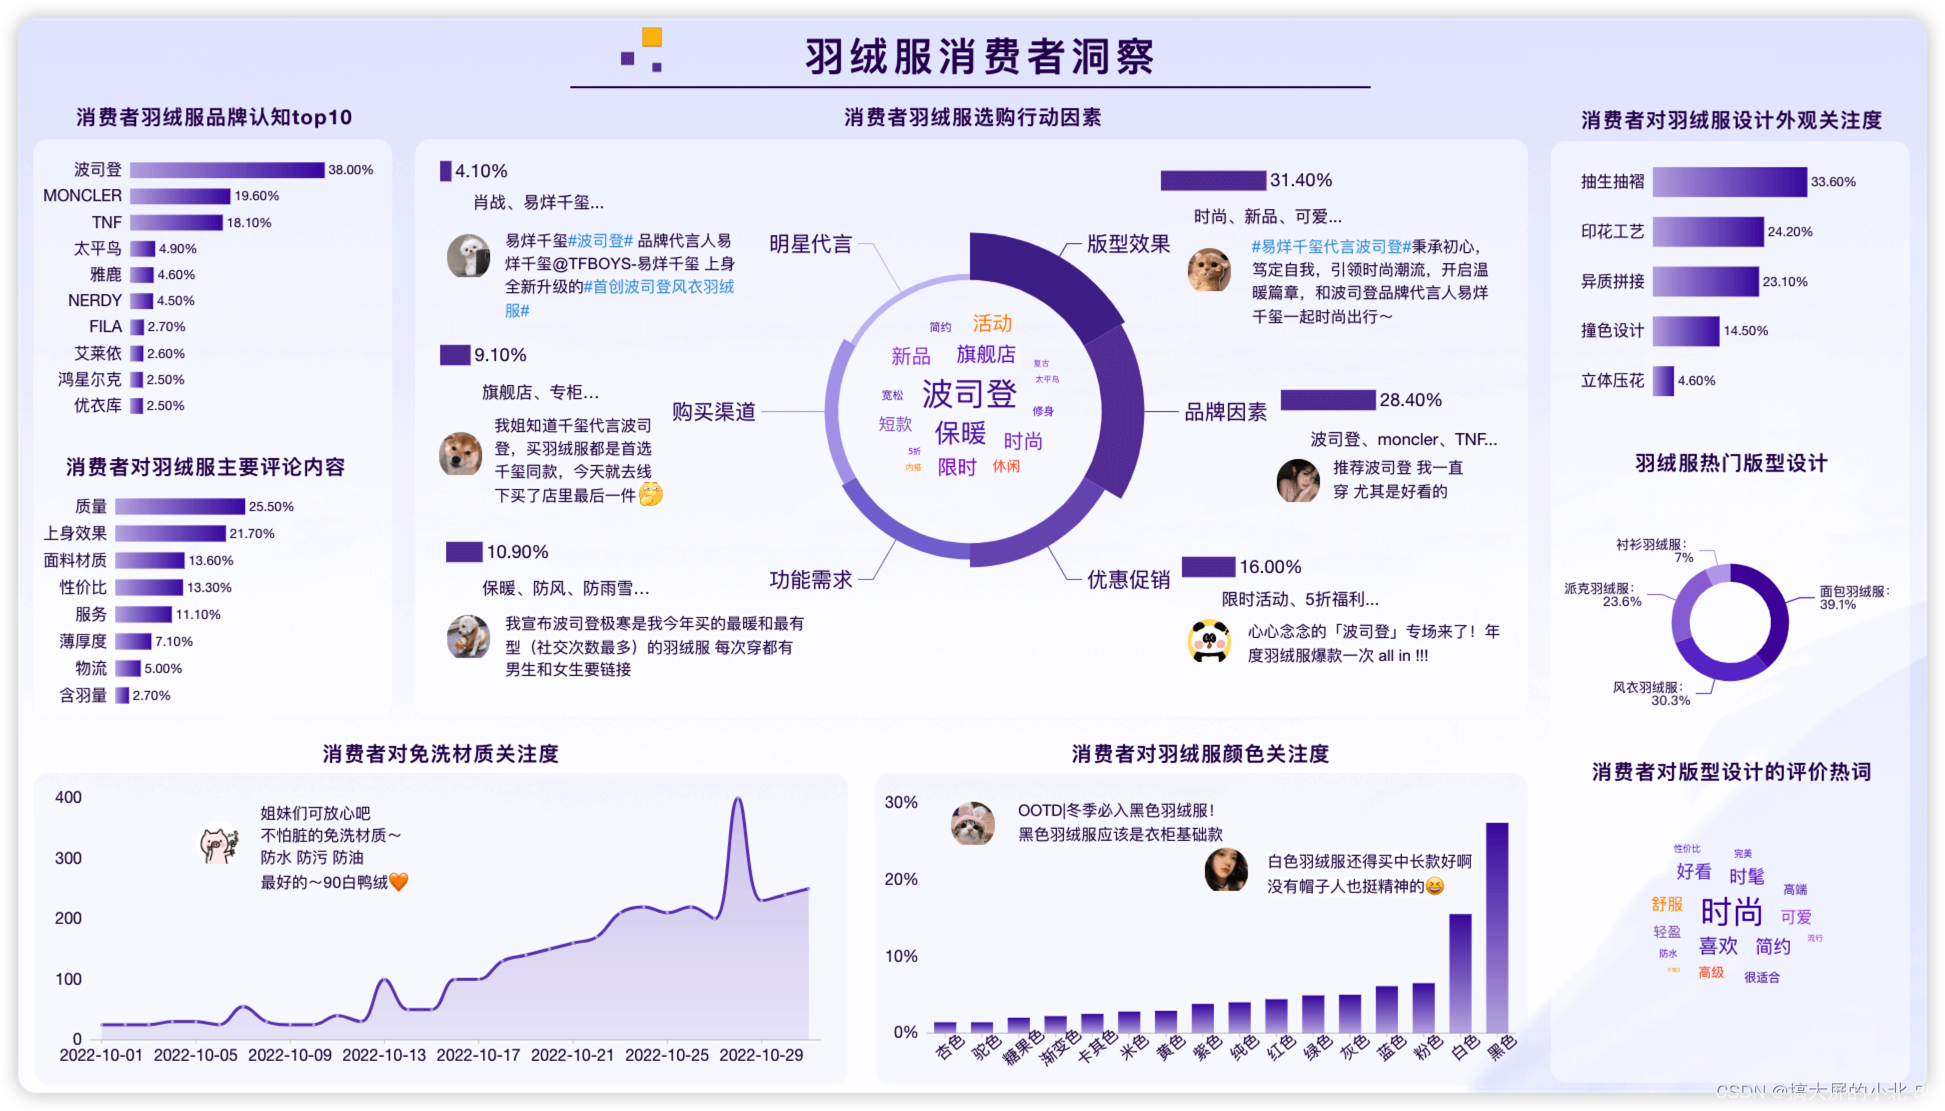Click the 10.90% value bar
1945x1111 pixels.
(464, 552)
